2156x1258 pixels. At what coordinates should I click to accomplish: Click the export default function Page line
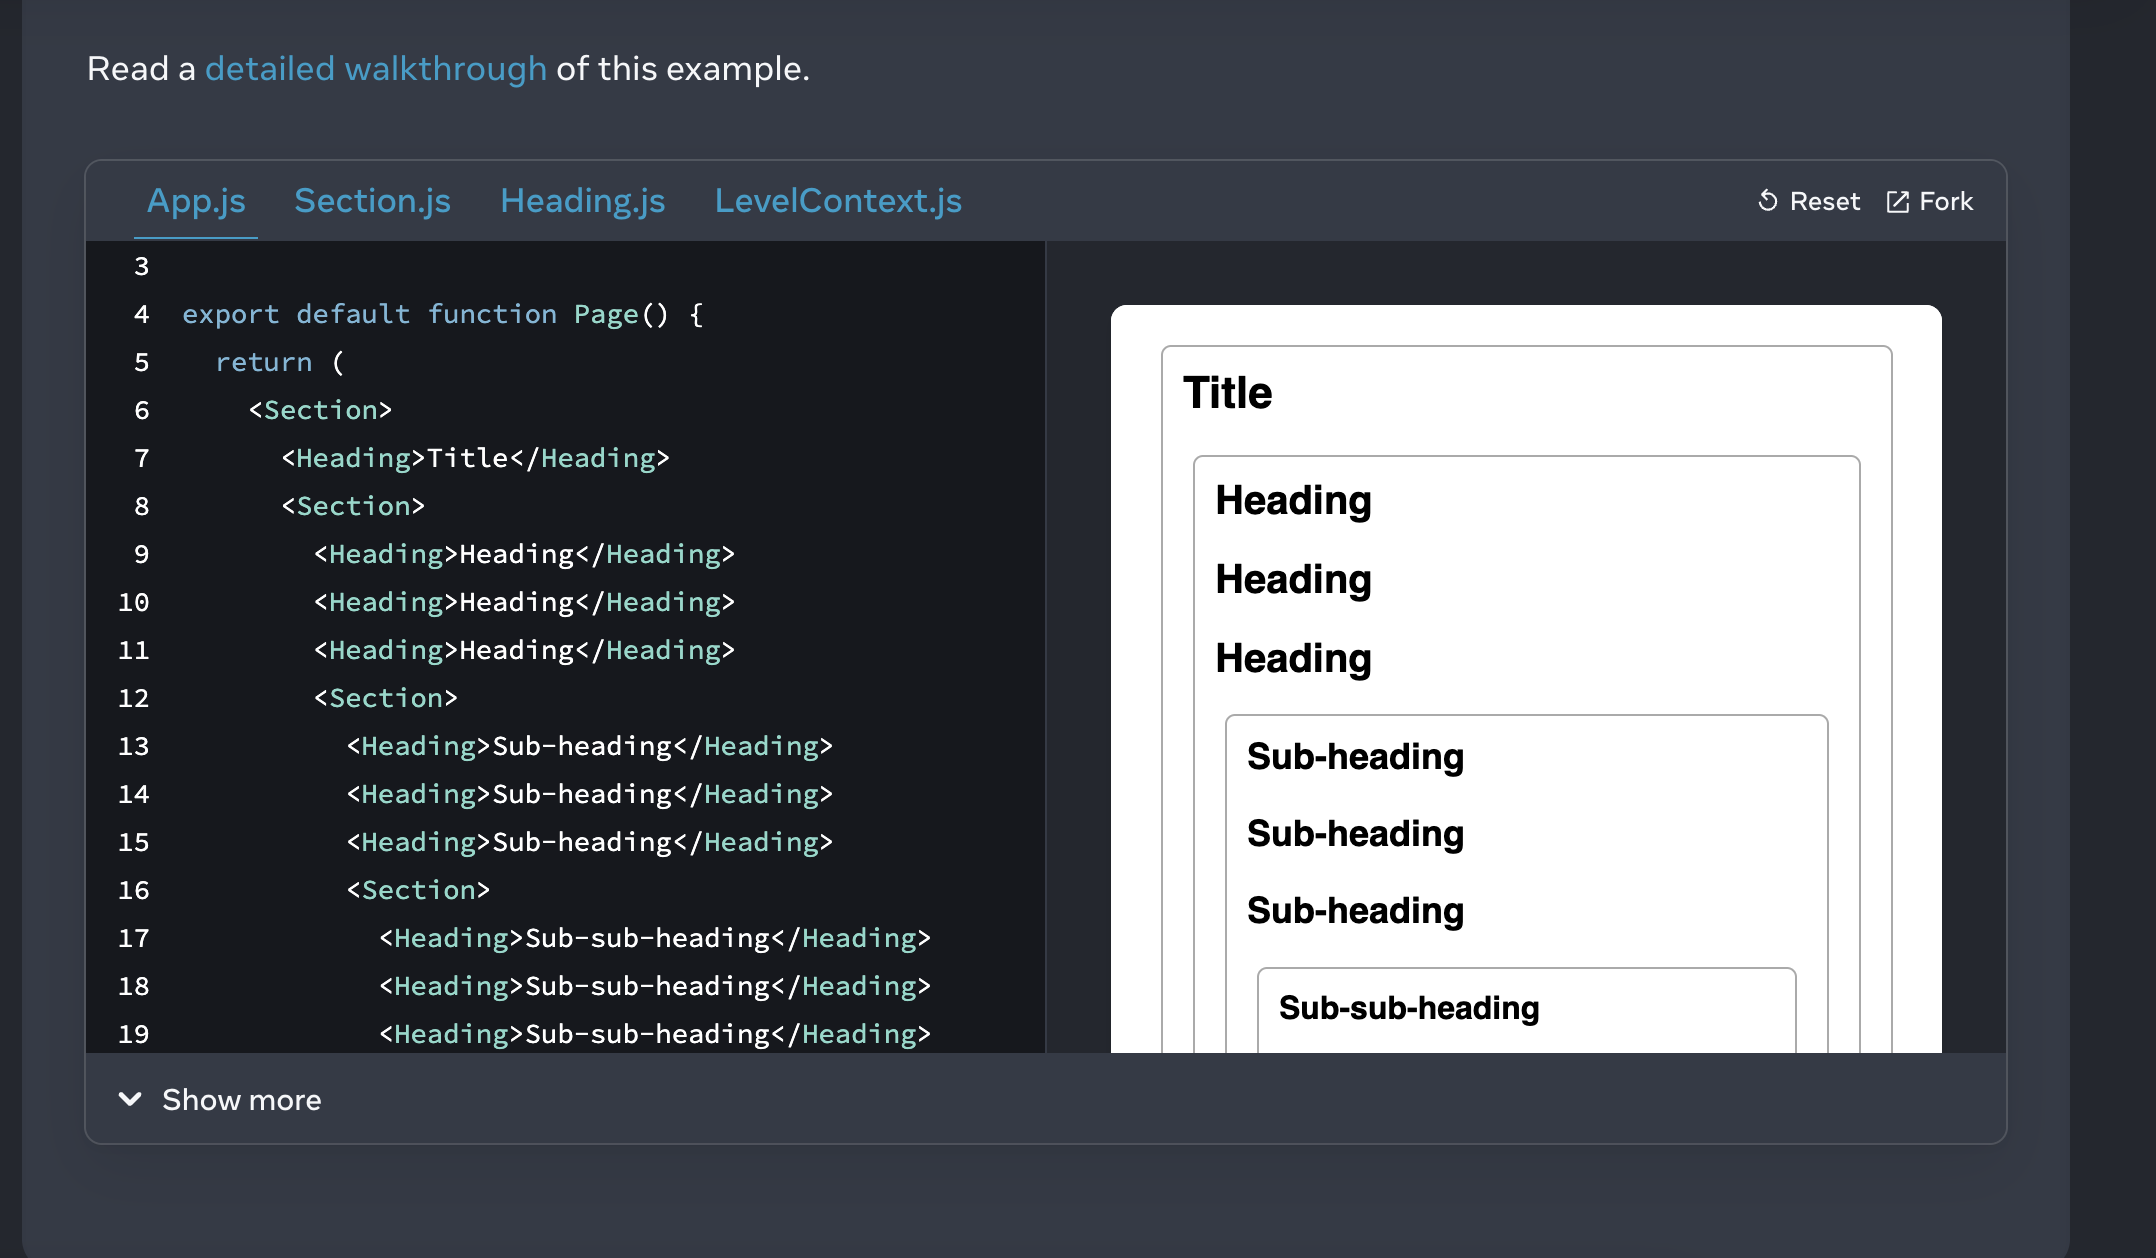440,314
